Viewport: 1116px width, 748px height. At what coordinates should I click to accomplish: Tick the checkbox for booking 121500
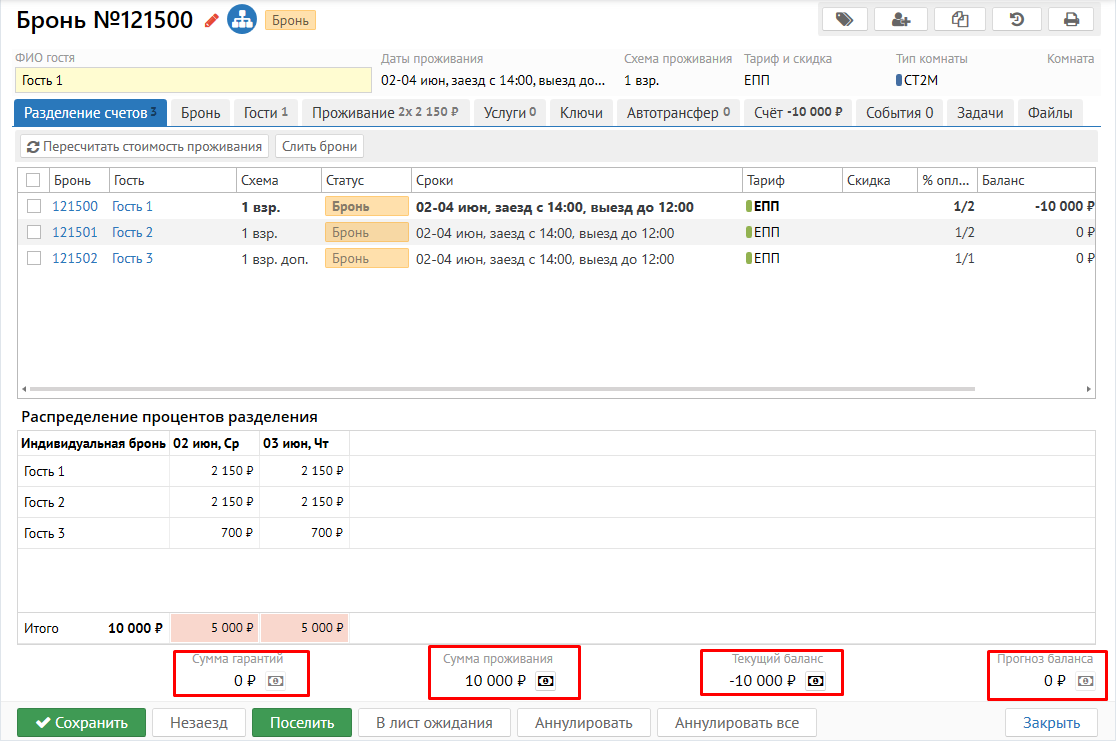[34, 206]
